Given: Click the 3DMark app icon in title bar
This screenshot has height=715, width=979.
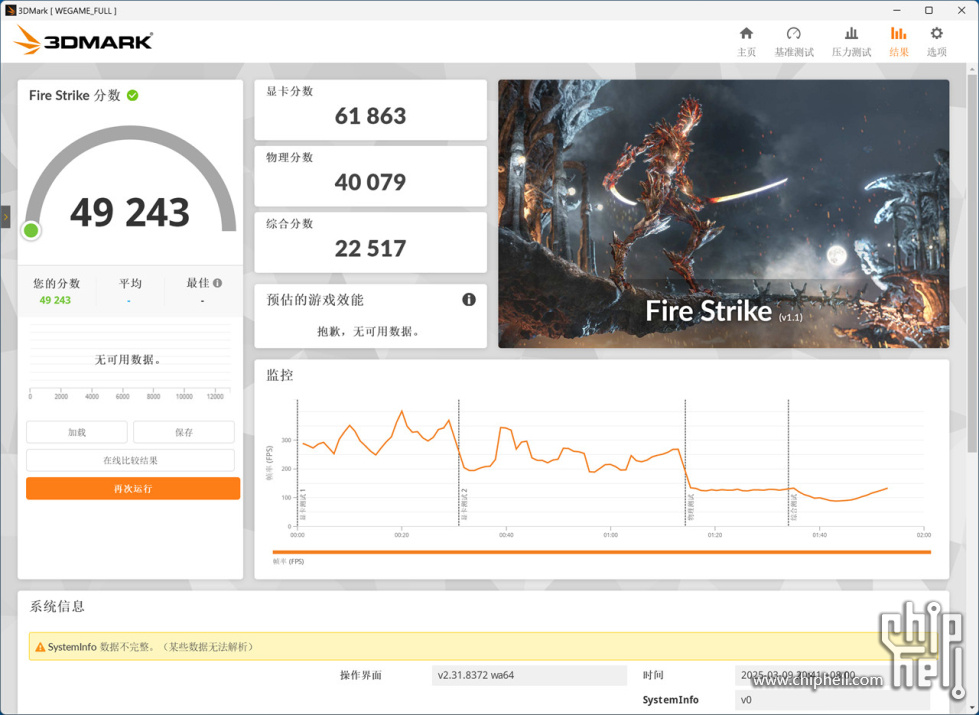Looking at the screenshot, I should [x=10, y=10].
